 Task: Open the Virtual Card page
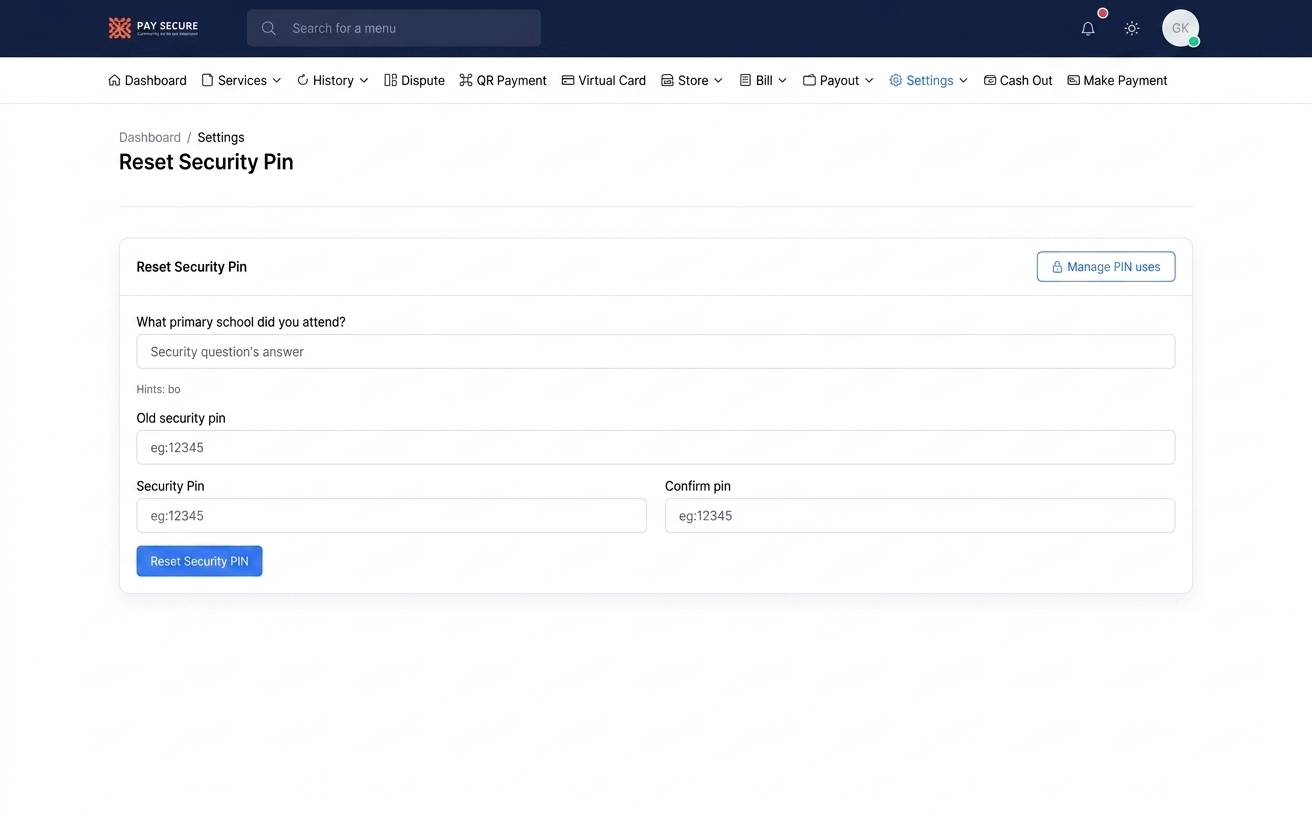(604, 80)
